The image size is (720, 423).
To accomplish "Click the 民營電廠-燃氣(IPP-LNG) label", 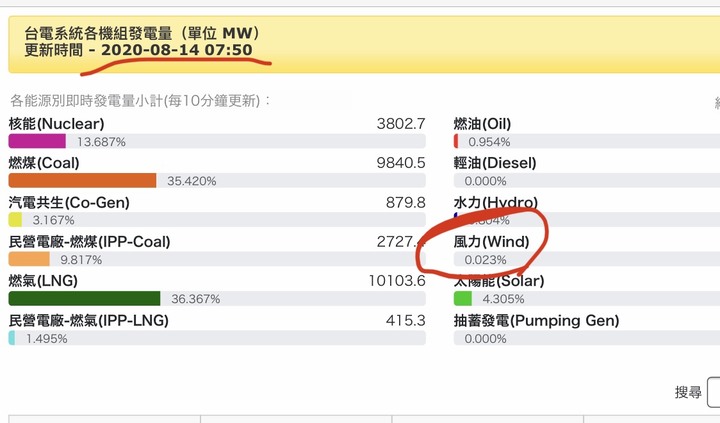I will point(89,321).
